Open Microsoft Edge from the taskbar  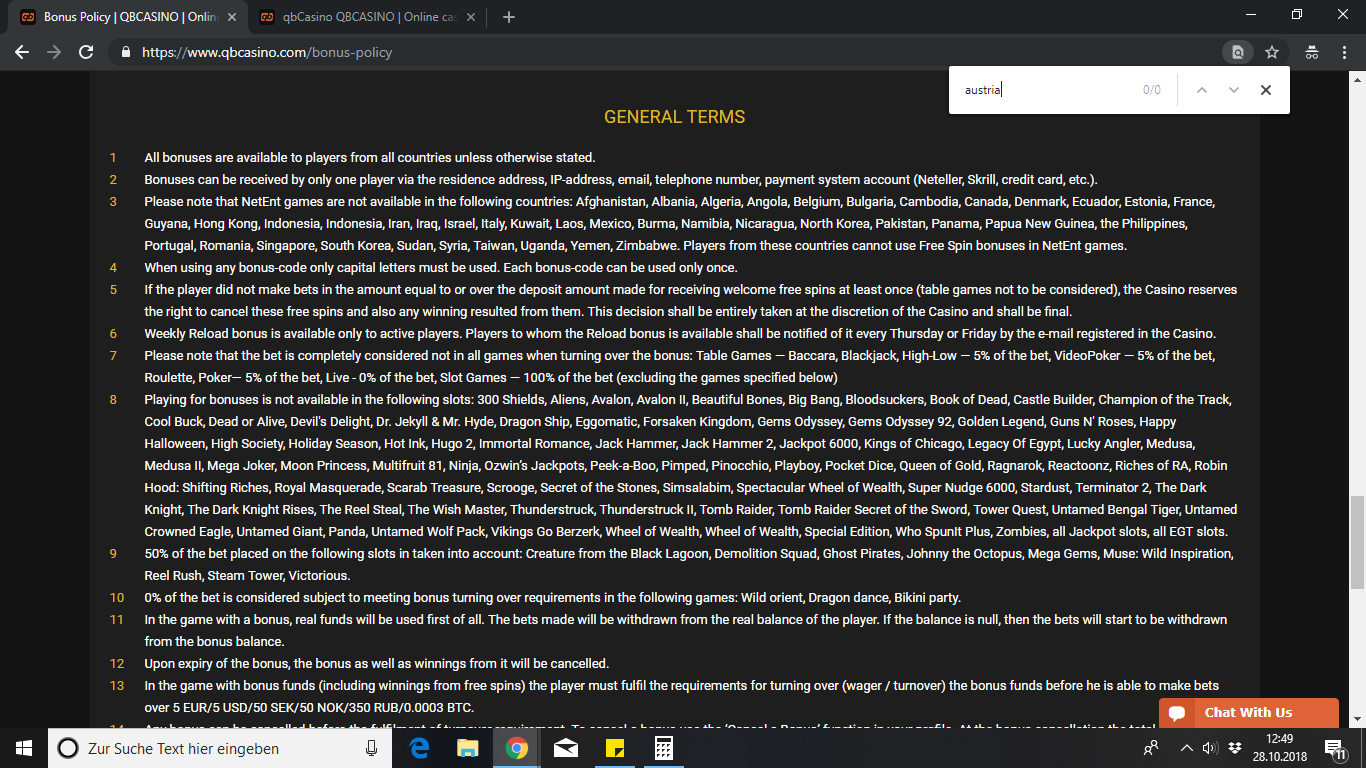point(419,748)
